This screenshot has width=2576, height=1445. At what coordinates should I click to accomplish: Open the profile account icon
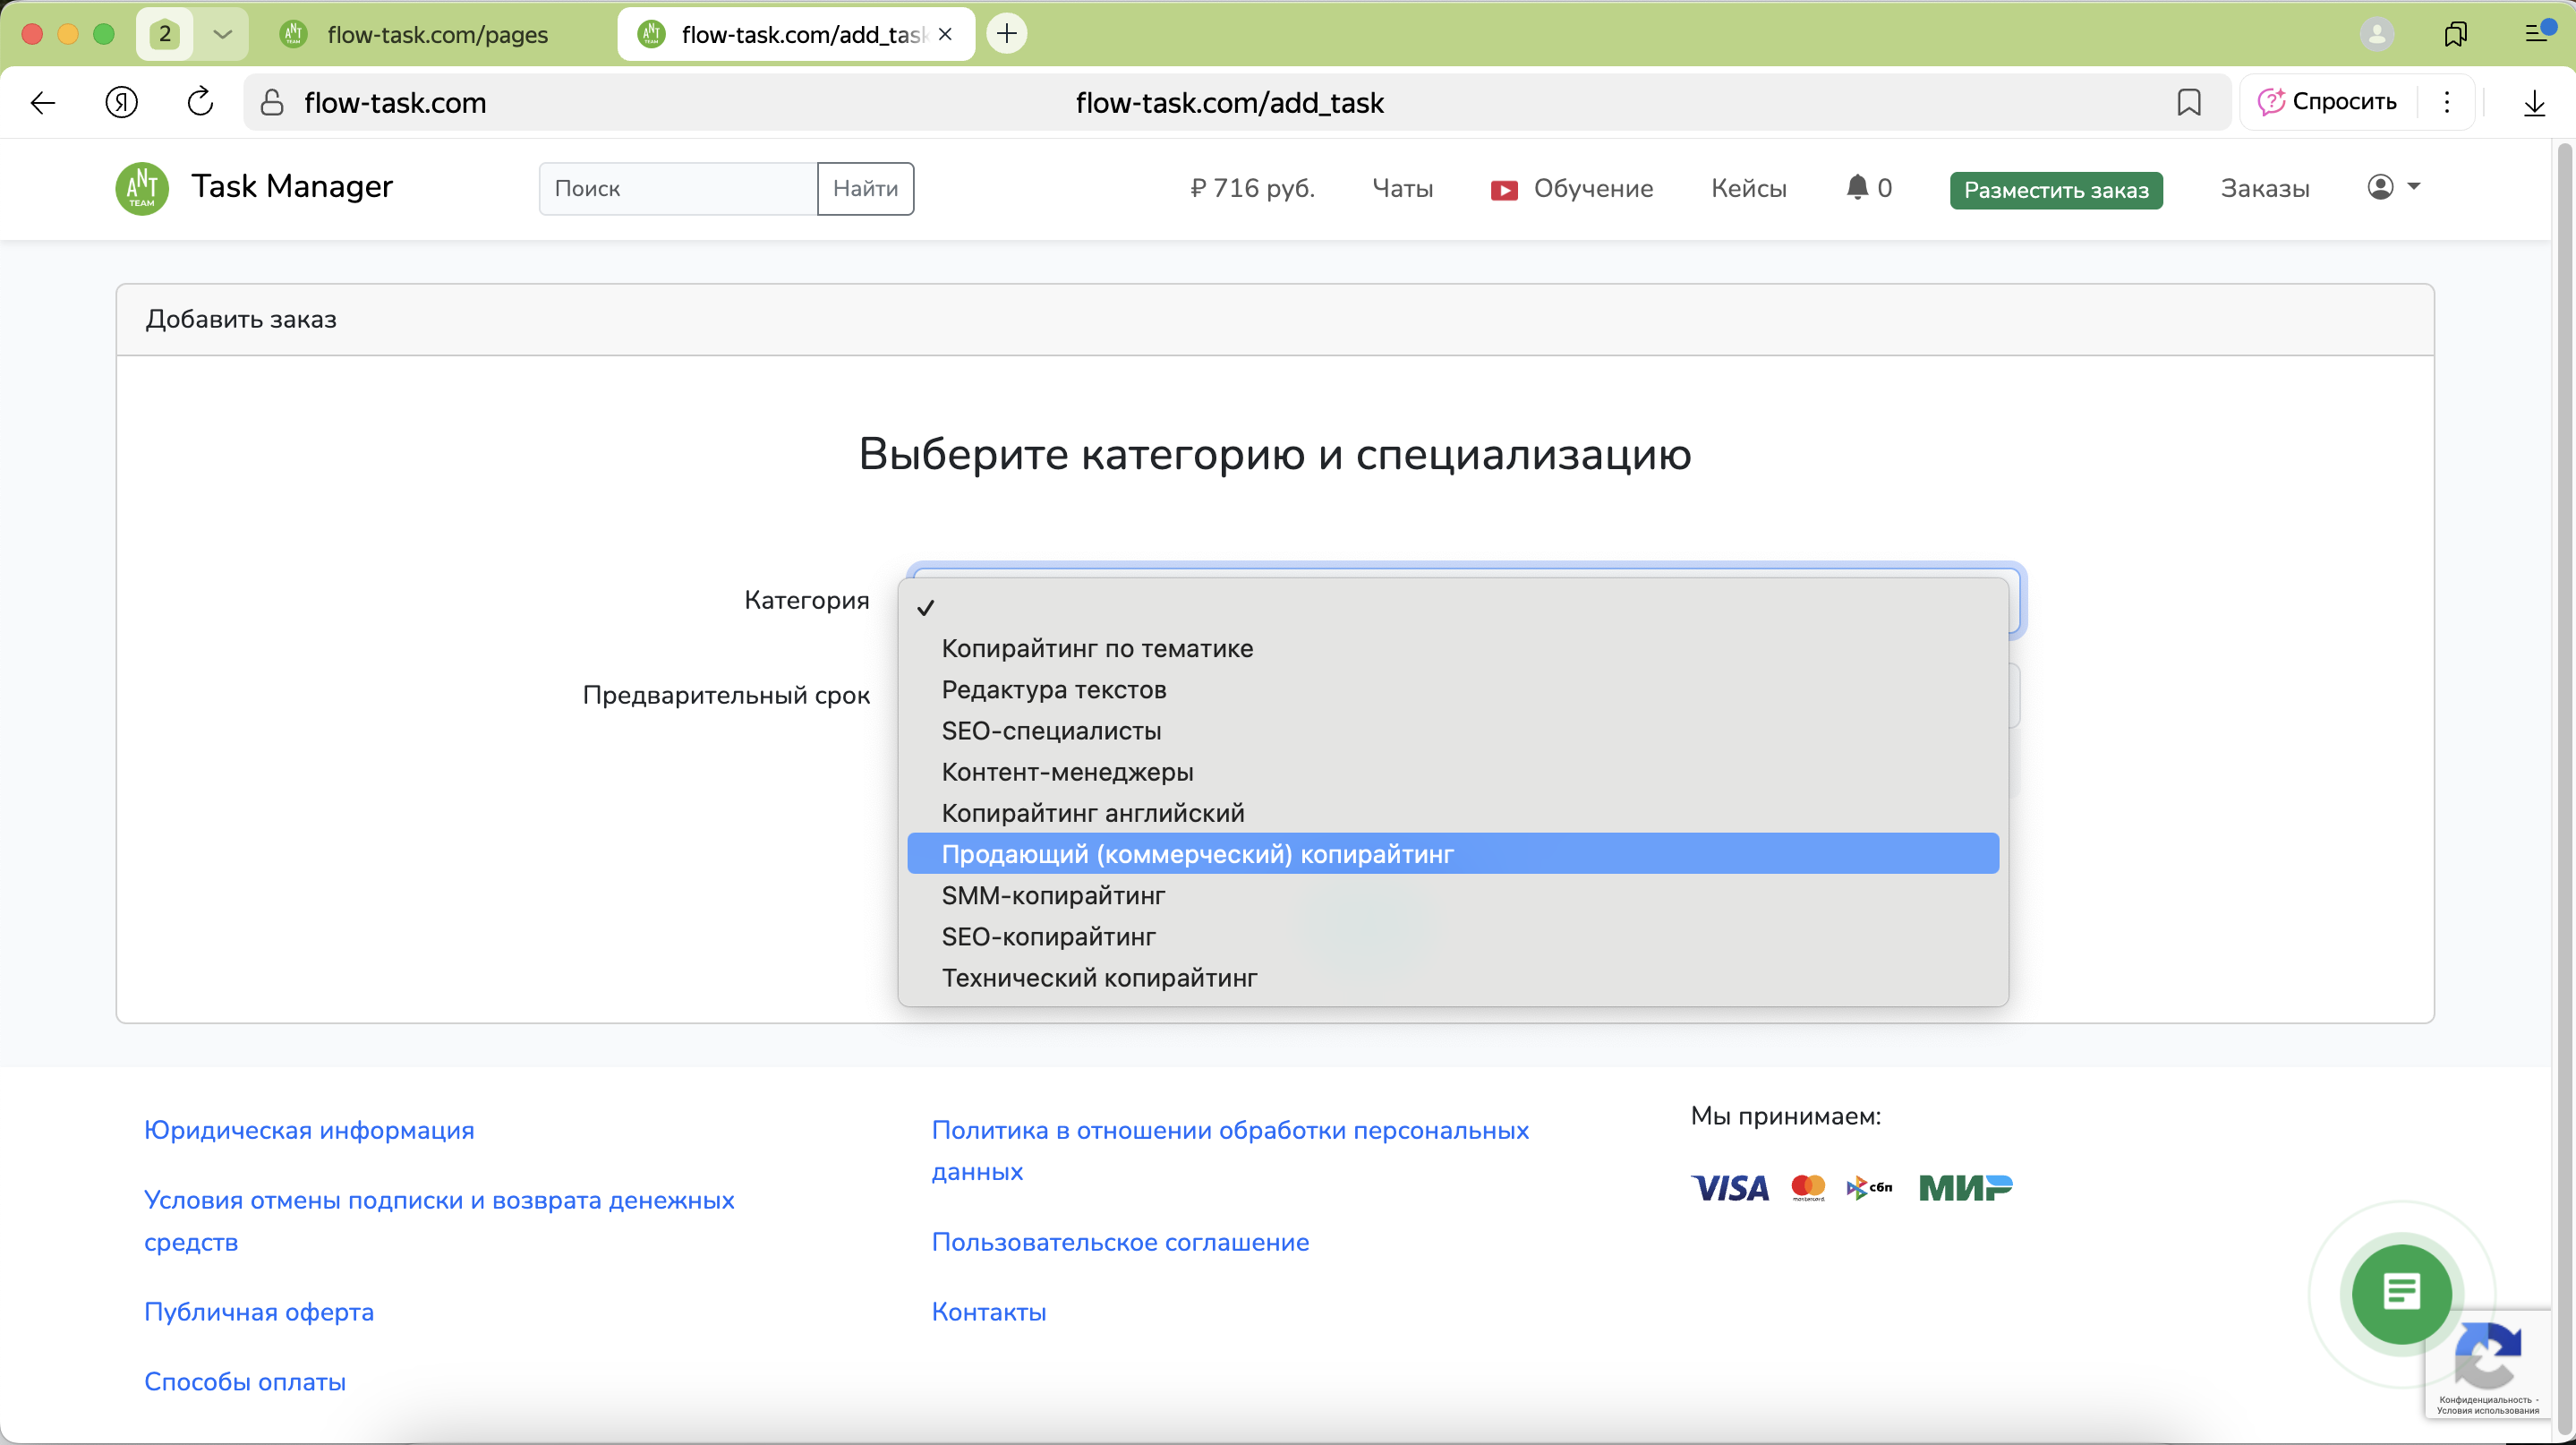tap(2379, 187)
